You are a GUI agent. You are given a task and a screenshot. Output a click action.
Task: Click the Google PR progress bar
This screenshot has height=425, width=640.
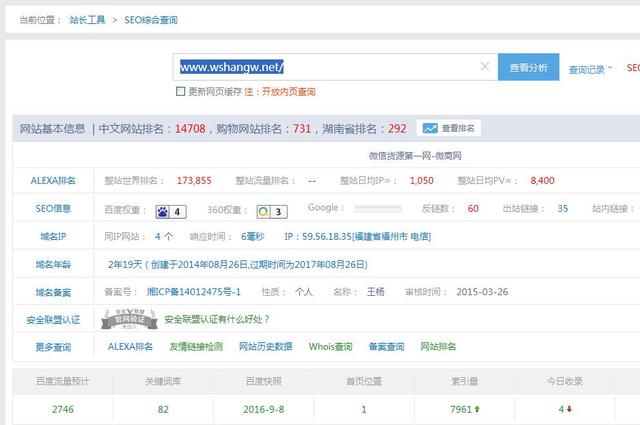tap(378, 209)
